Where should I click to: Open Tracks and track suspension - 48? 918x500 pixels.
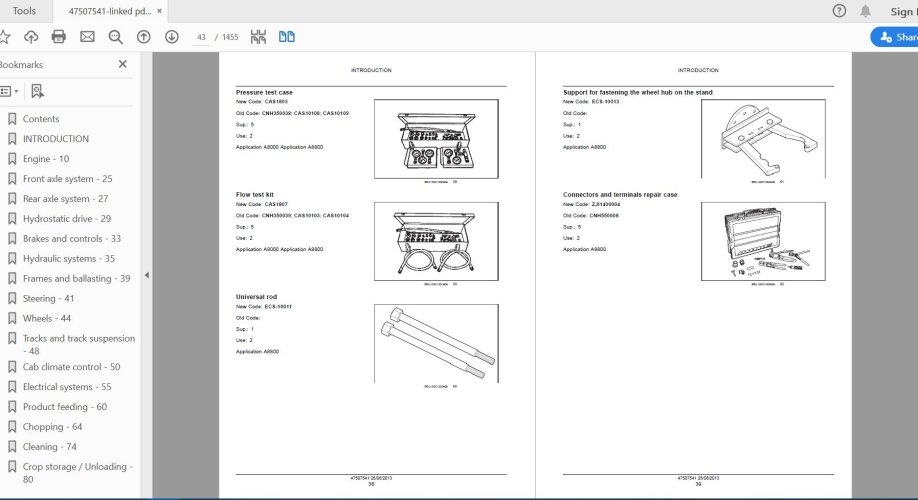[x=78, y=344]
